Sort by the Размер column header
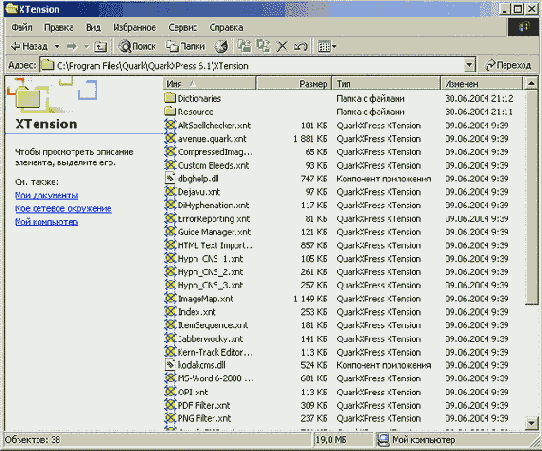 (294, 84)
